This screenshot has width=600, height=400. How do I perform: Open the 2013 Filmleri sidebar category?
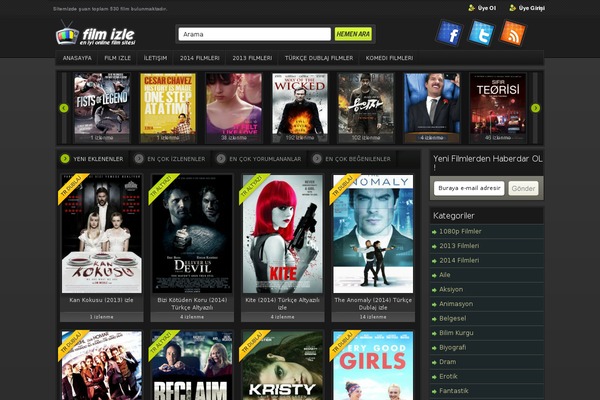point(487,246)
